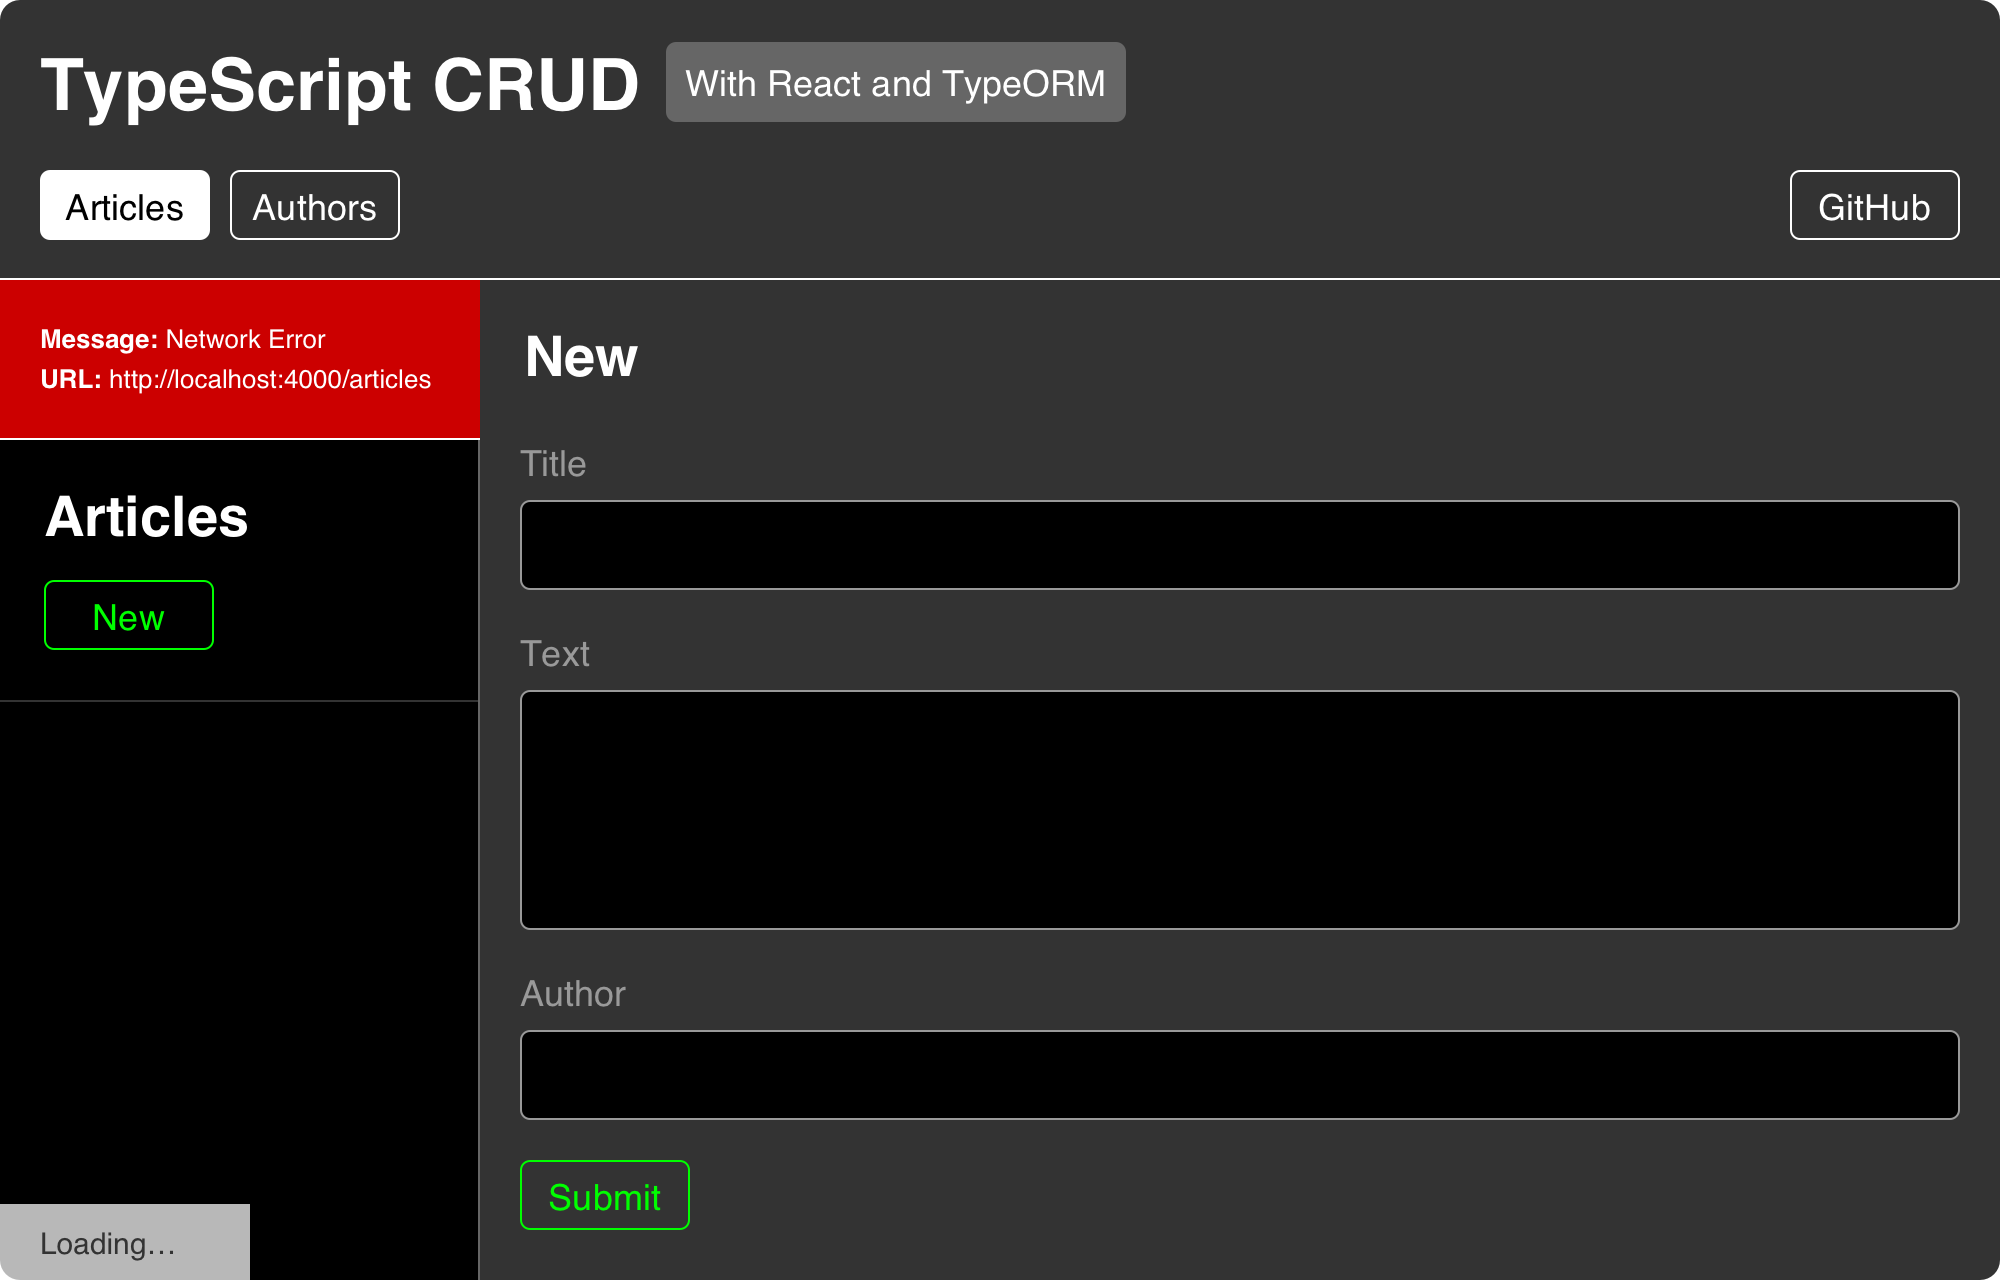2000x1280 pixels.
Task: Open the GitHub link button
Action: (1874, 205)
